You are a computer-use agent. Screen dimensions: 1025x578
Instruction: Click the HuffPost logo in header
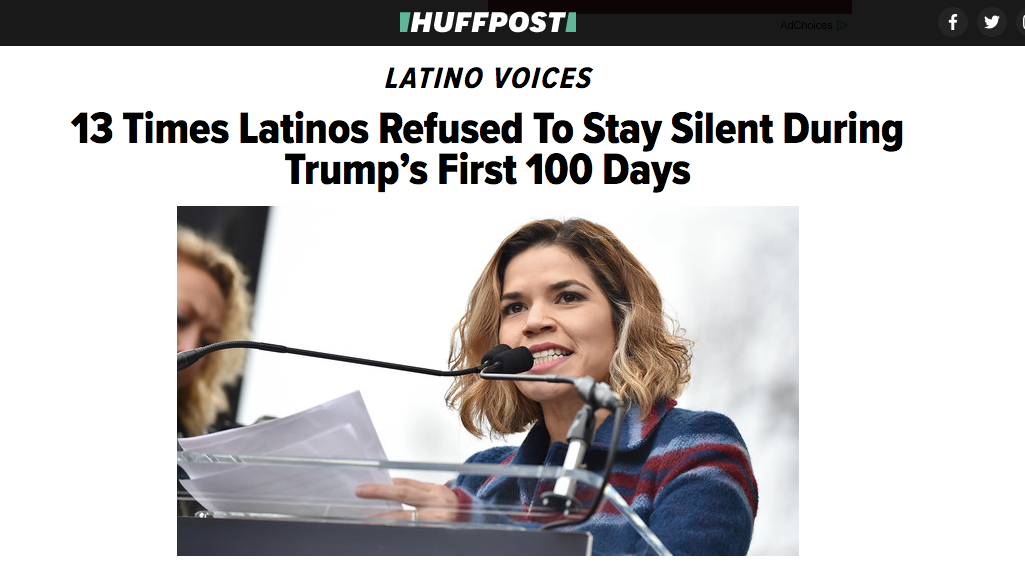click(488, 23)
